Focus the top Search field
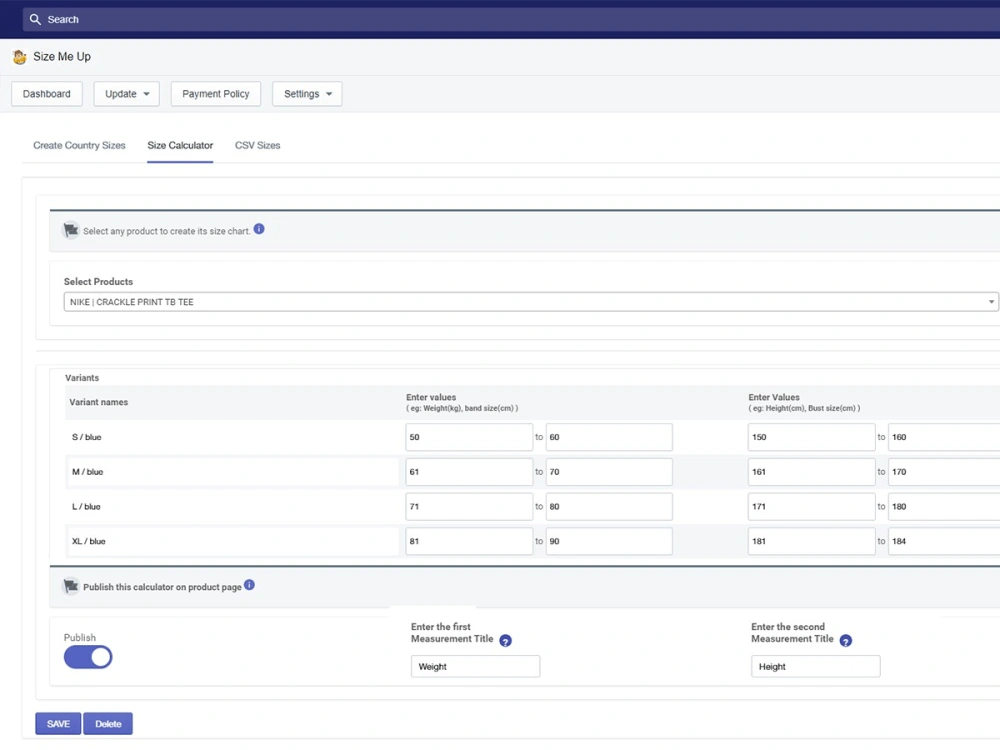Image resolution: width=1000 pixels, height=750 pixels. pyautogui.click(x=510, y=20)
